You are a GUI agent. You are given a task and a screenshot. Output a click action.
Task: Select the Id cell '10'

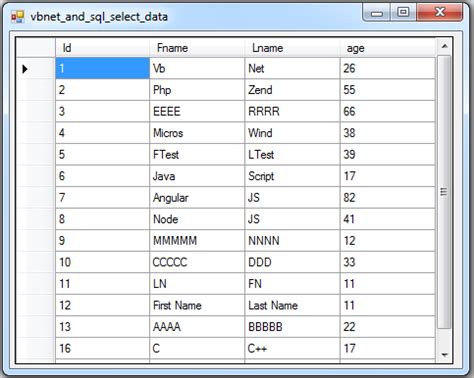point(103,262)
